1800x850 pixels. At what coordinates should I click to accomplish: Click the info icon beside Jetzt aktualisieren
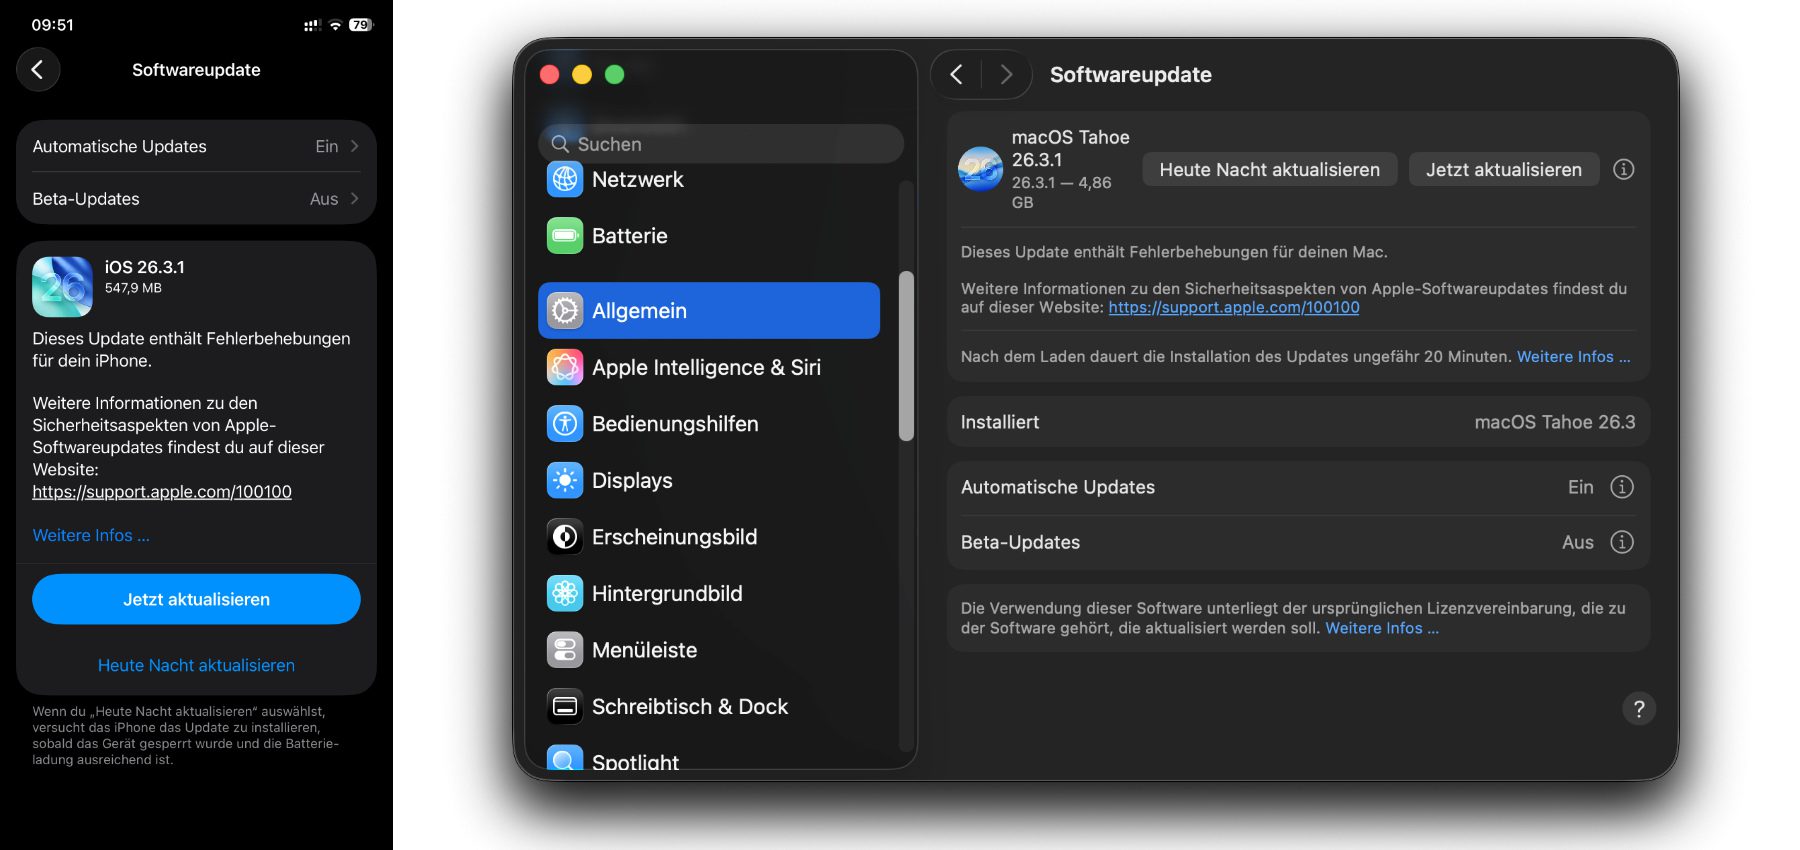coord(1623,170)
